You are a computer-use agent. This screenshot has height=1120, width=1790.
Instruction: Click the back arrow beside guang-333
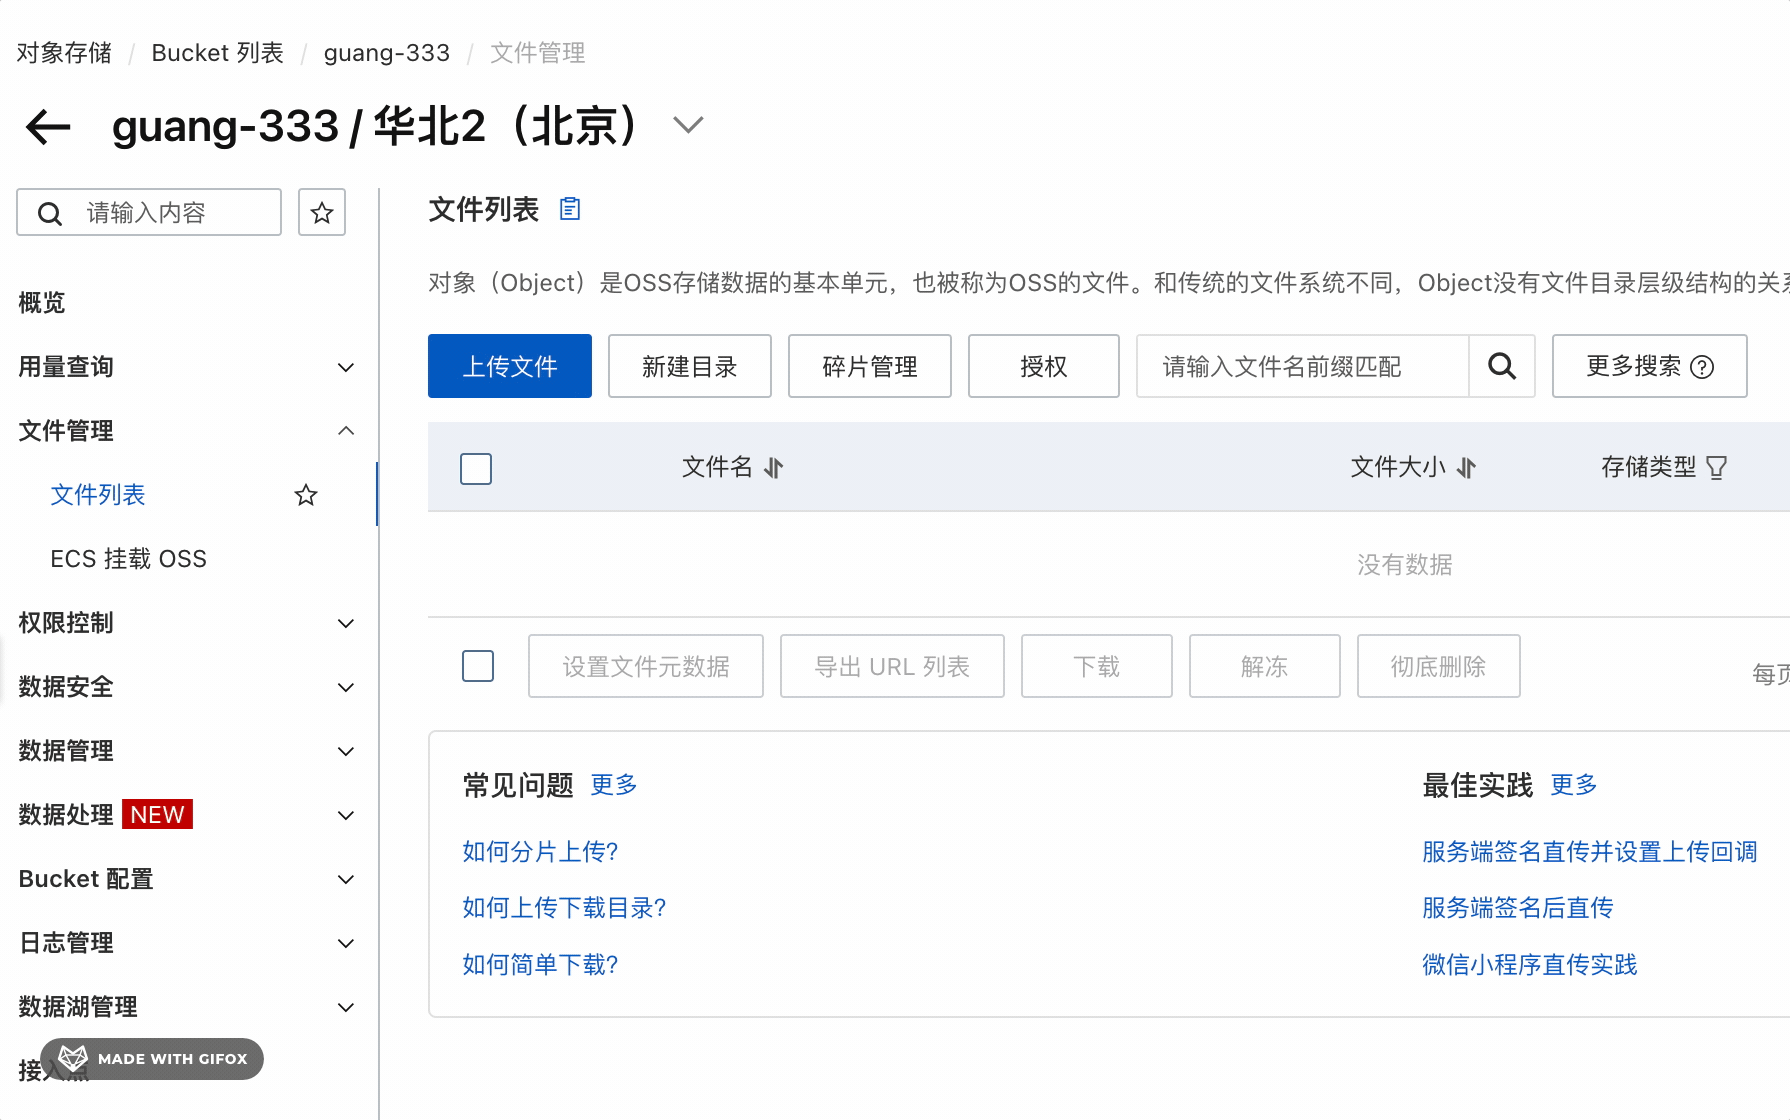pyautogui.click(x=48, y=127)
